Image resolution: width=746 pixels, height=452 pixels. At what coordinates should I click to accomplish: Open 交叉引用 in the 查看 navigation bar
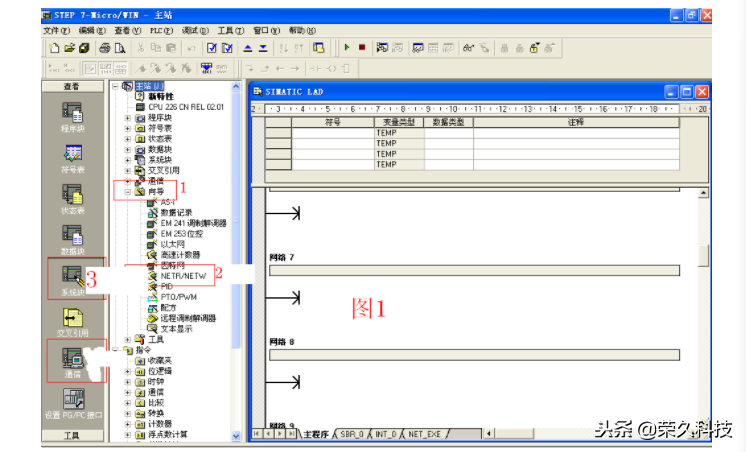[x=72, y=322]
